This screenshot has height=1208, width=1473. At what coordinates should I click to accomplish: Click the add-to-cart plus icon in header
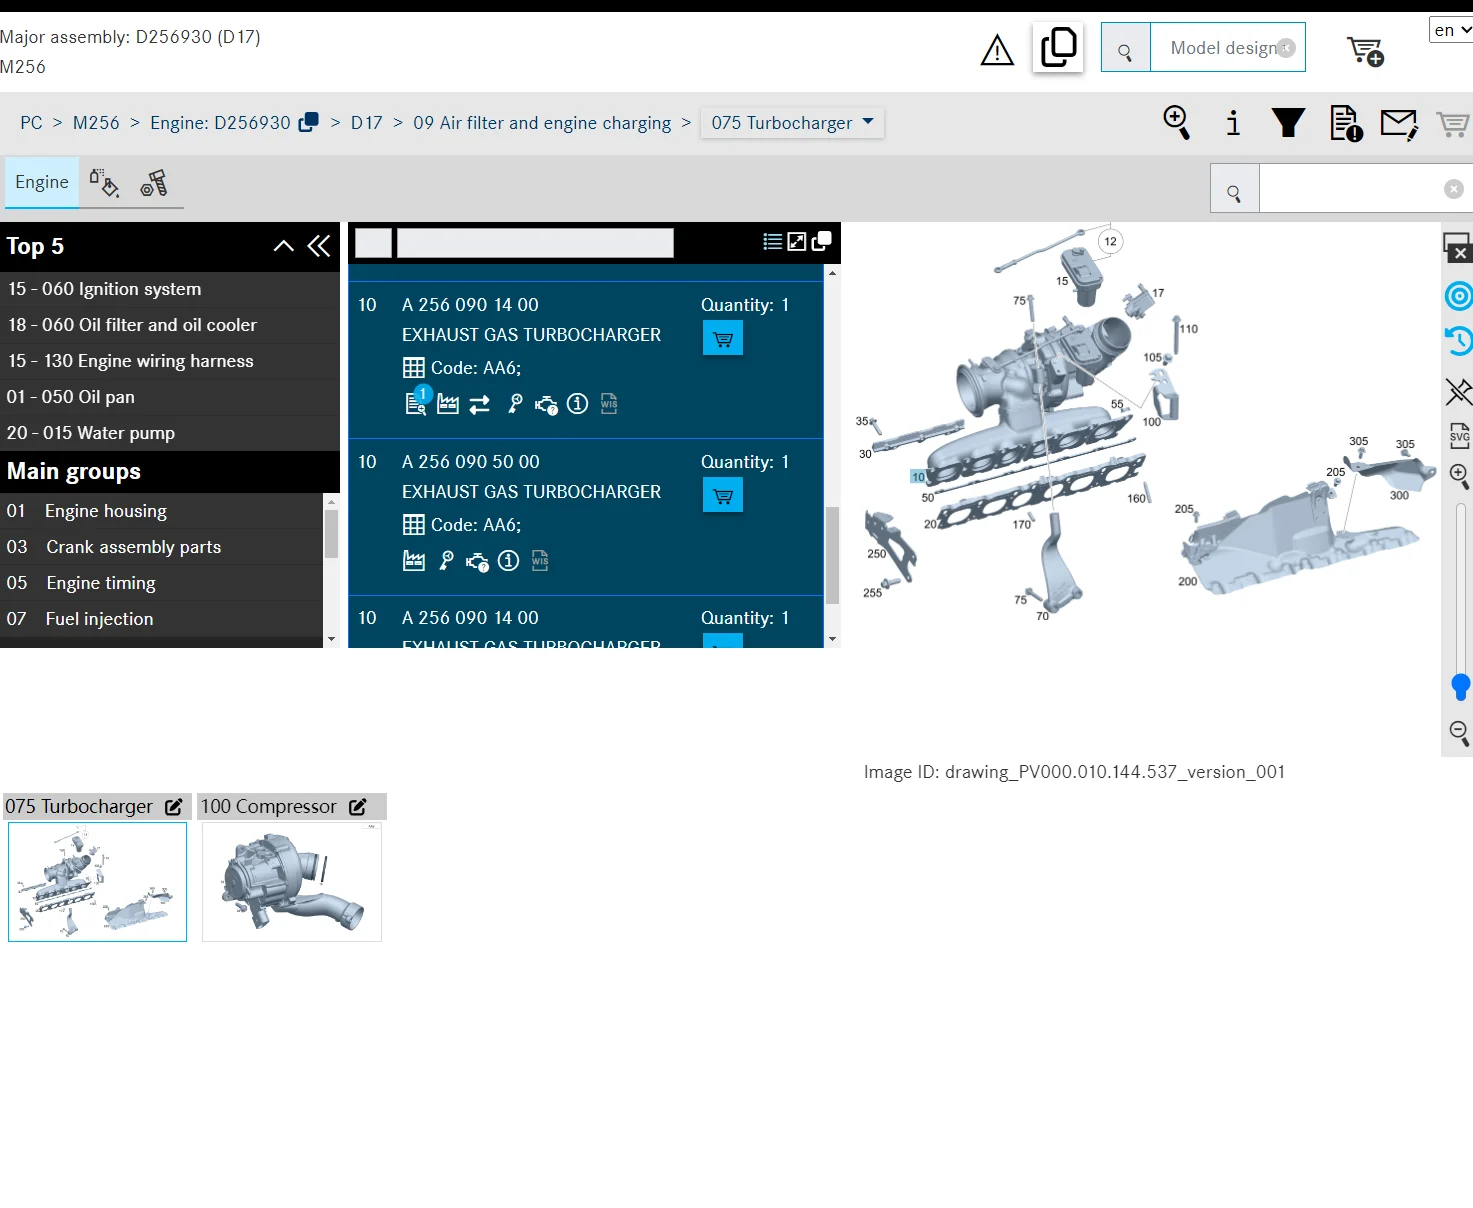(x=1365, y=51)
